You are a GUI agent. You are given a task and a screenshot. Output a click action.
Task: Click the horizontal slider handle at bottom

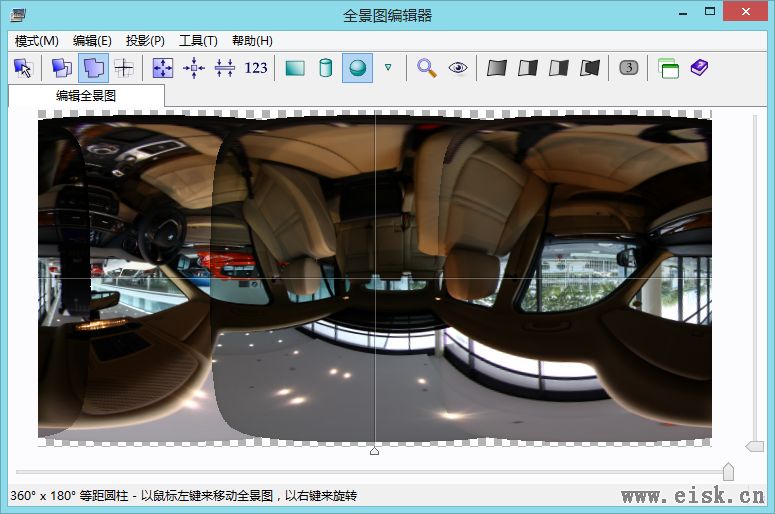728,471
